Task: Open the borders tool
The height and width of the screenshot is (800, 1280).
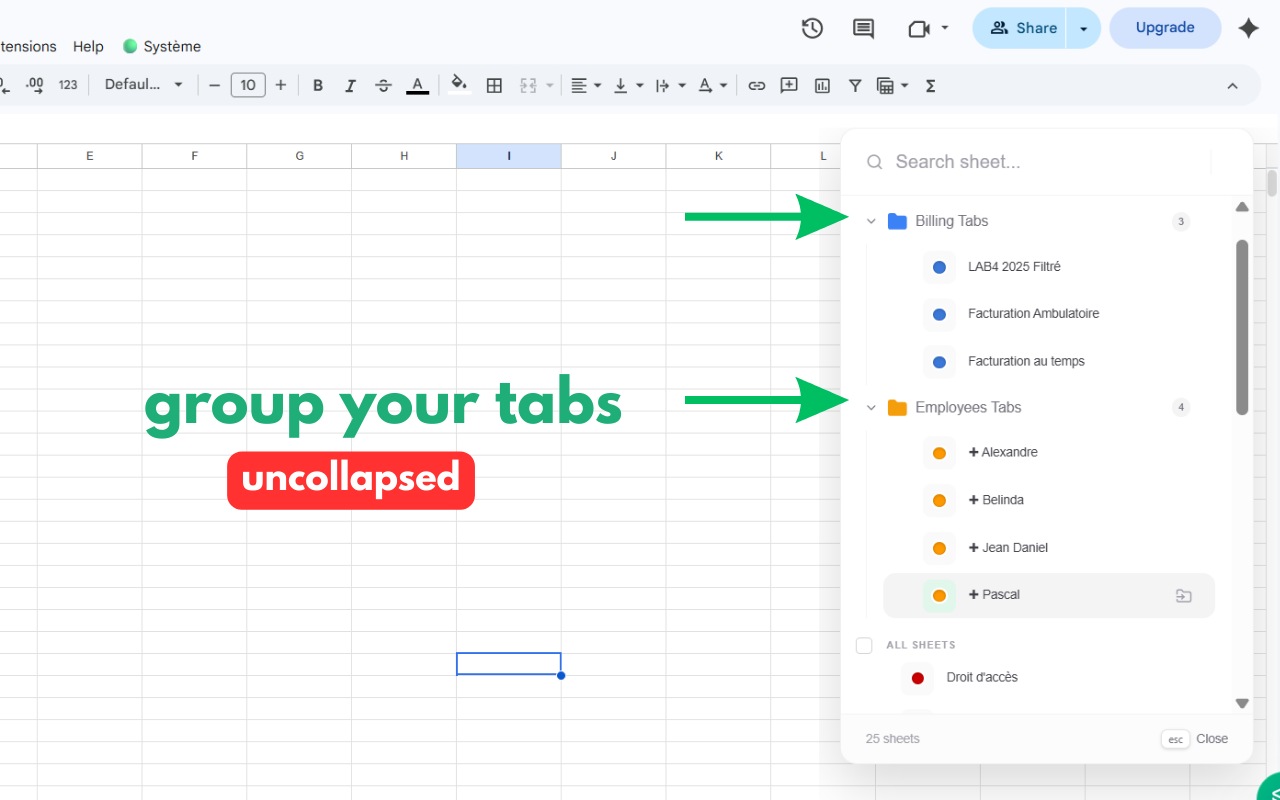Action: tap(494, 85)
